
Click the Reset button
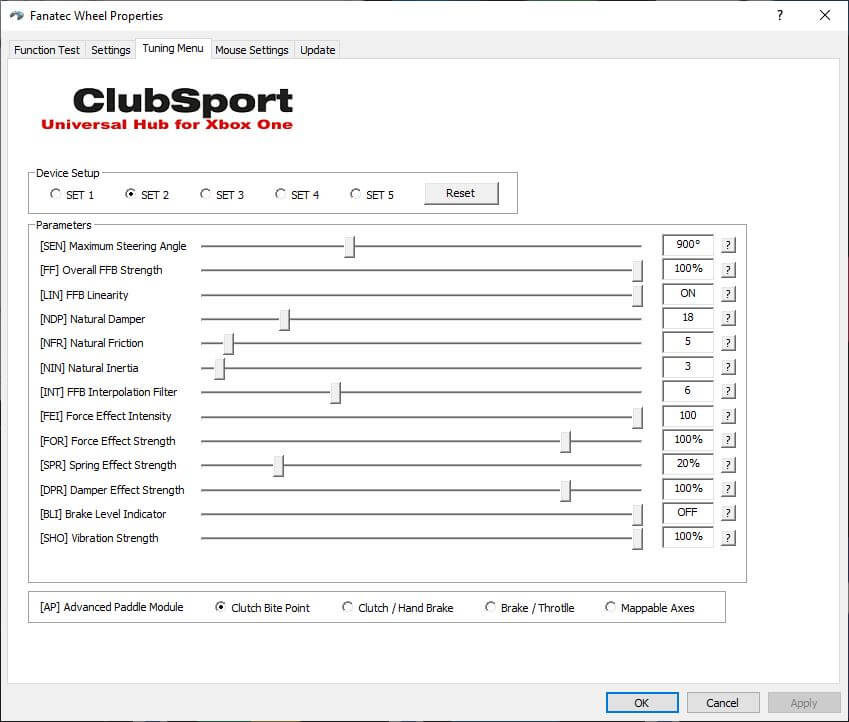coord(461,193)
